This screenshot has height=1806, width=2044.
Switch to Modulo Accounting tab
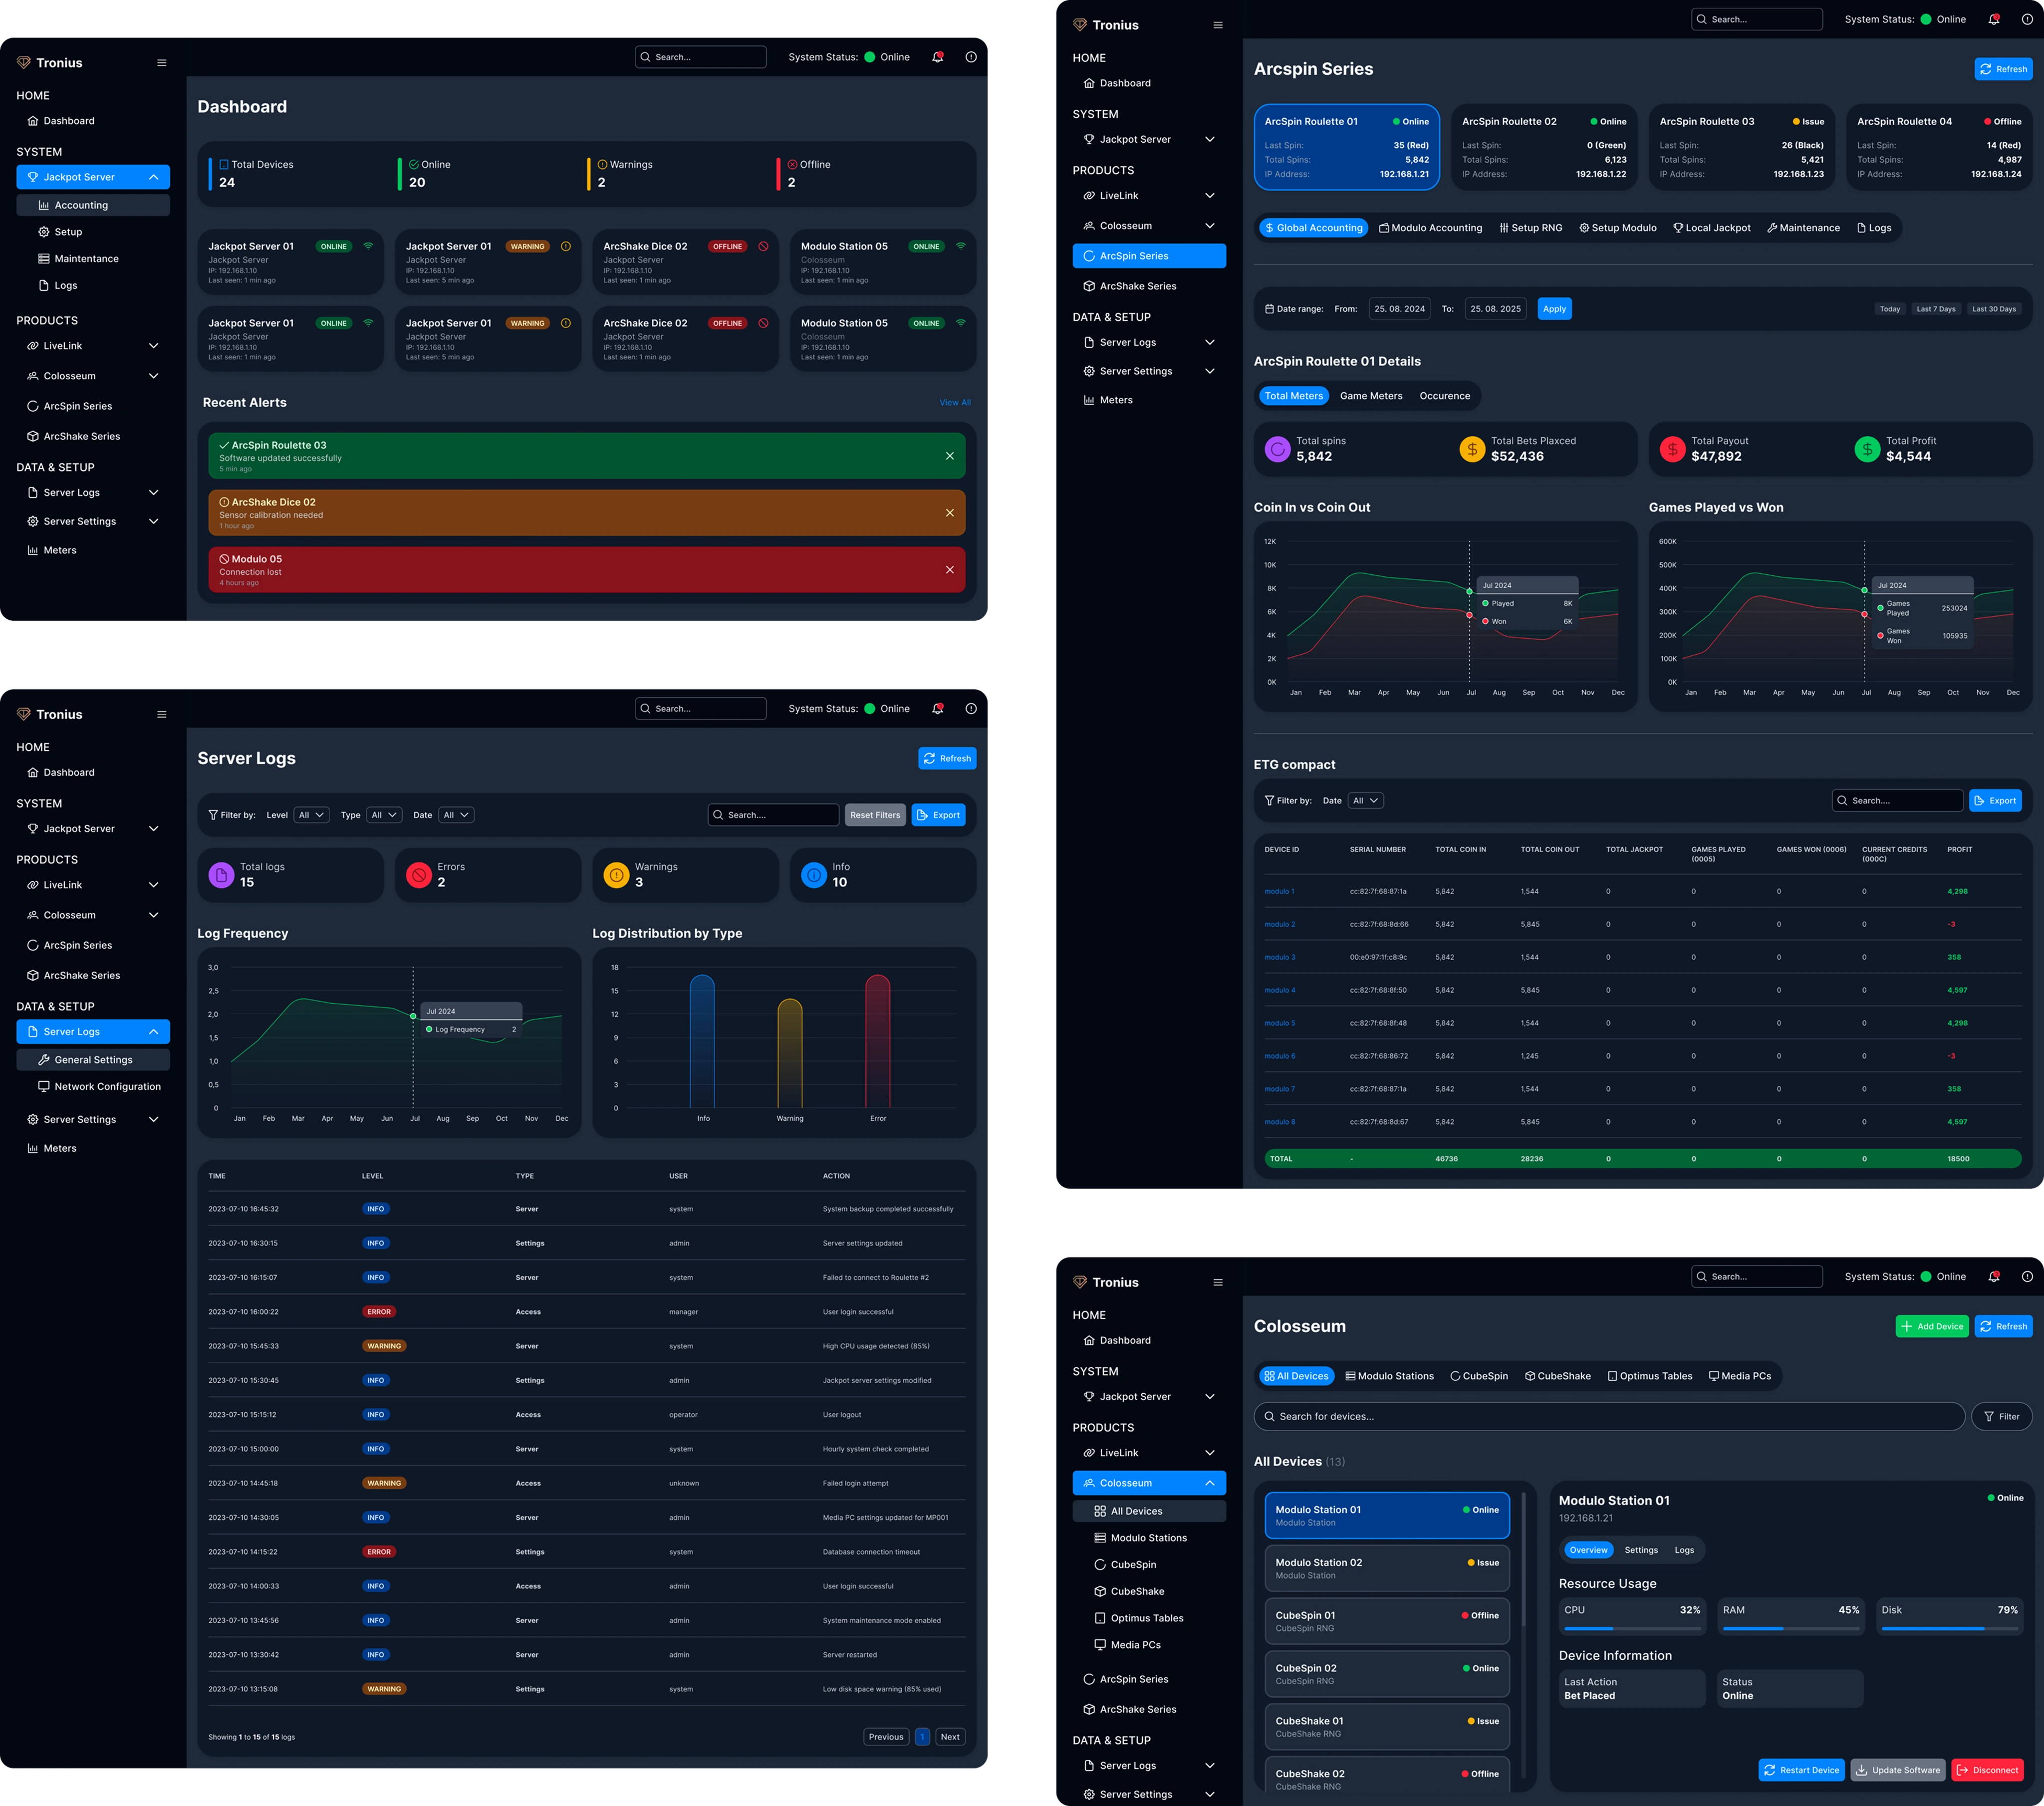pos(1430,228)
